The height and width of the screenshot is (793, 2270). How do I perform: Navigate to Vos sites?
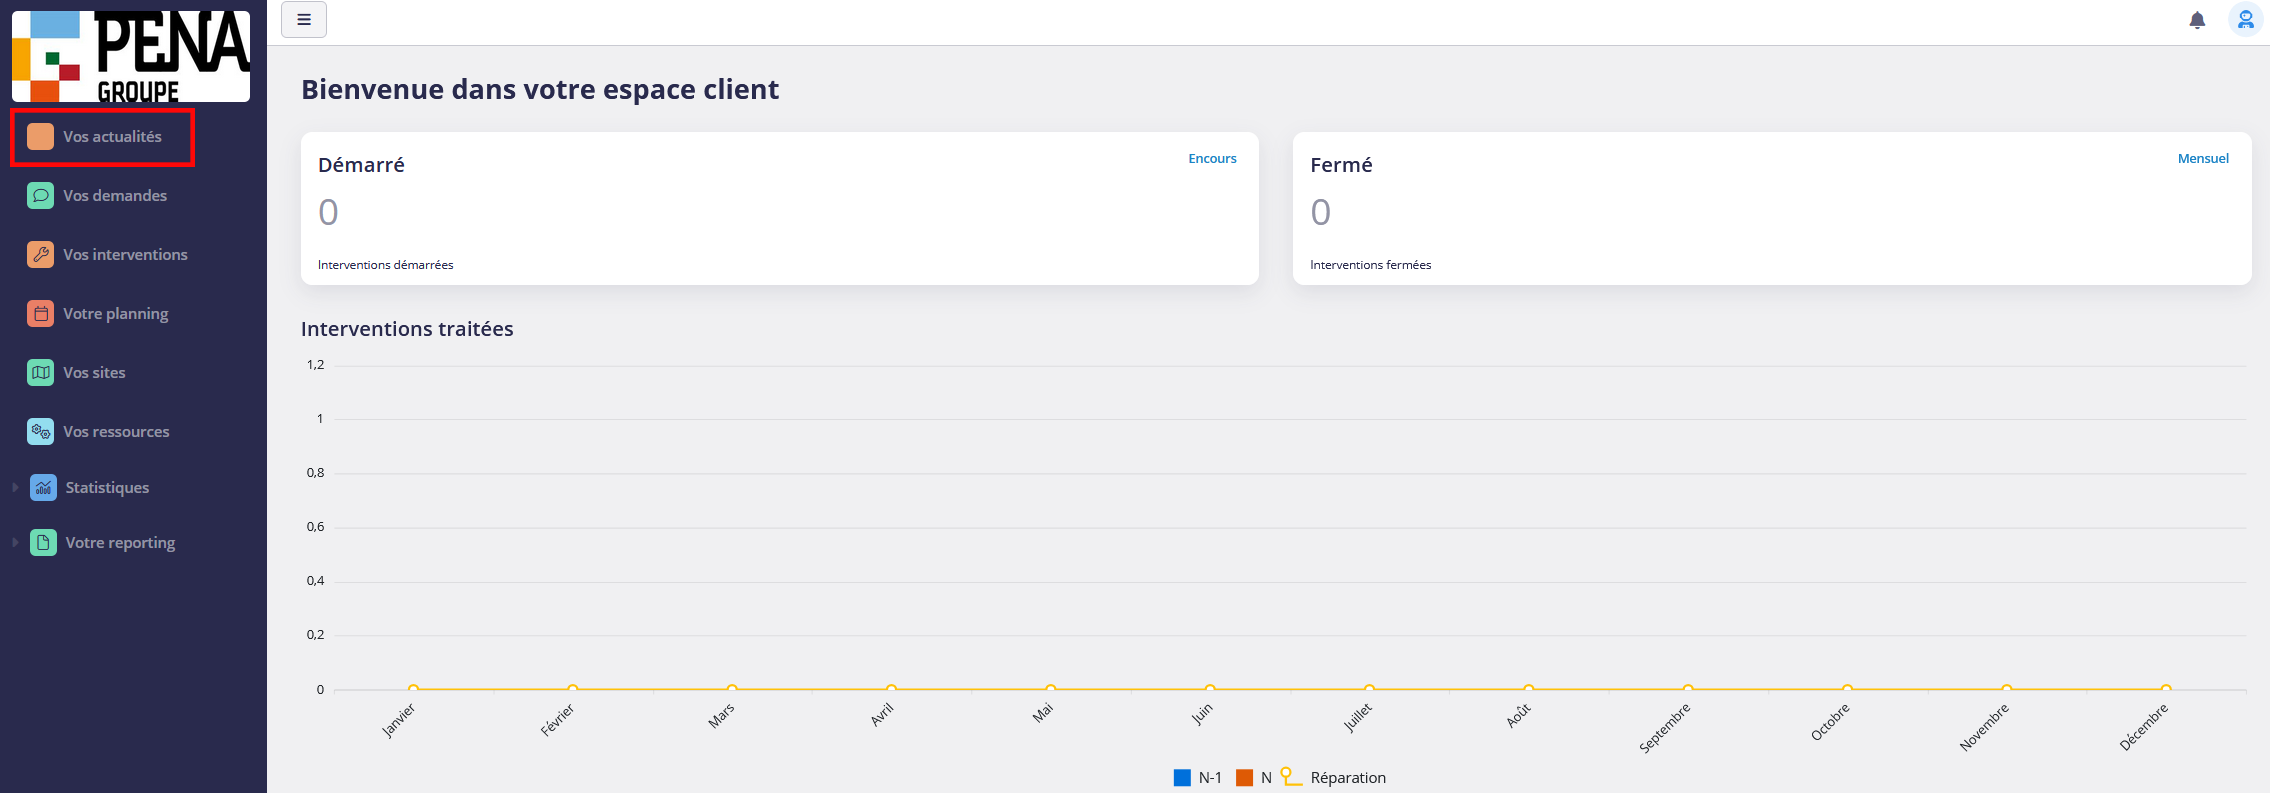[94, 372]
